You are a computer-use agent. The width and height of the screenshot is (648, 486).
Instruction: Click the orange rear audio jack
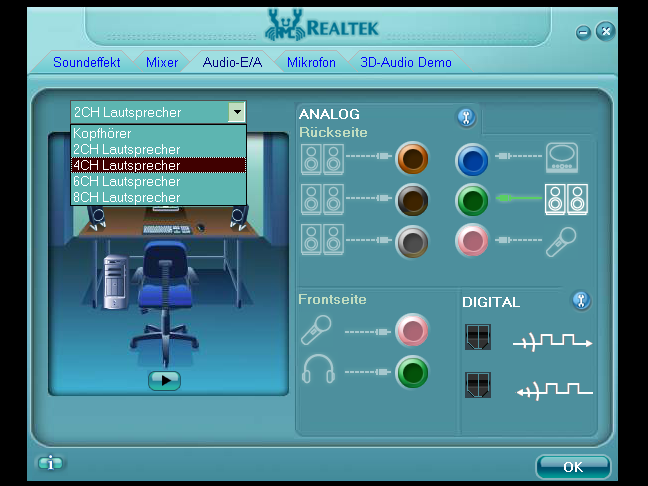pos(412,158)
